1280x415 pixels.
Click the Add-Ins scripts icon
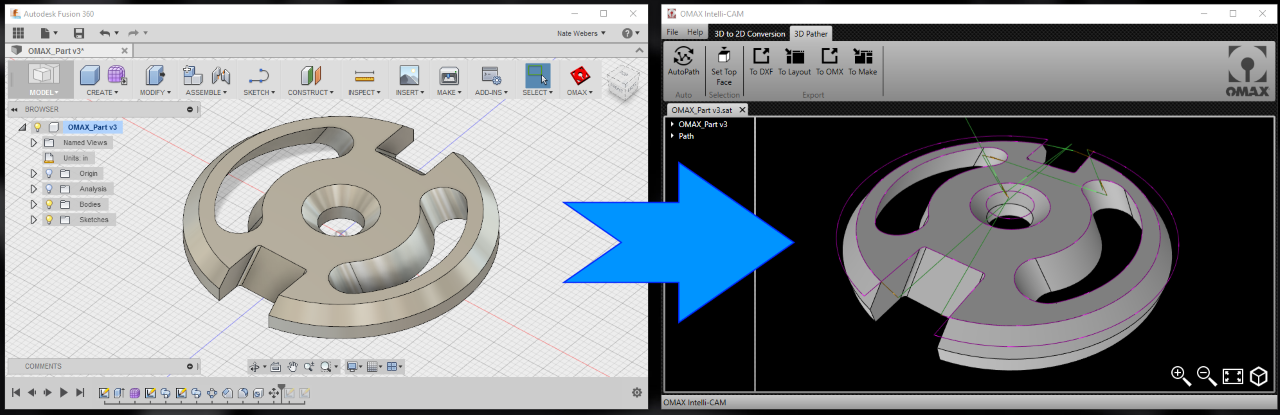pos(490,75)
